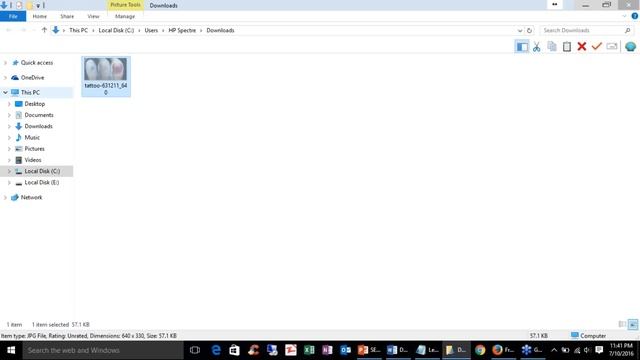Open the Action Center notification icon
The image size is (640, 360).
pos(599,350)
